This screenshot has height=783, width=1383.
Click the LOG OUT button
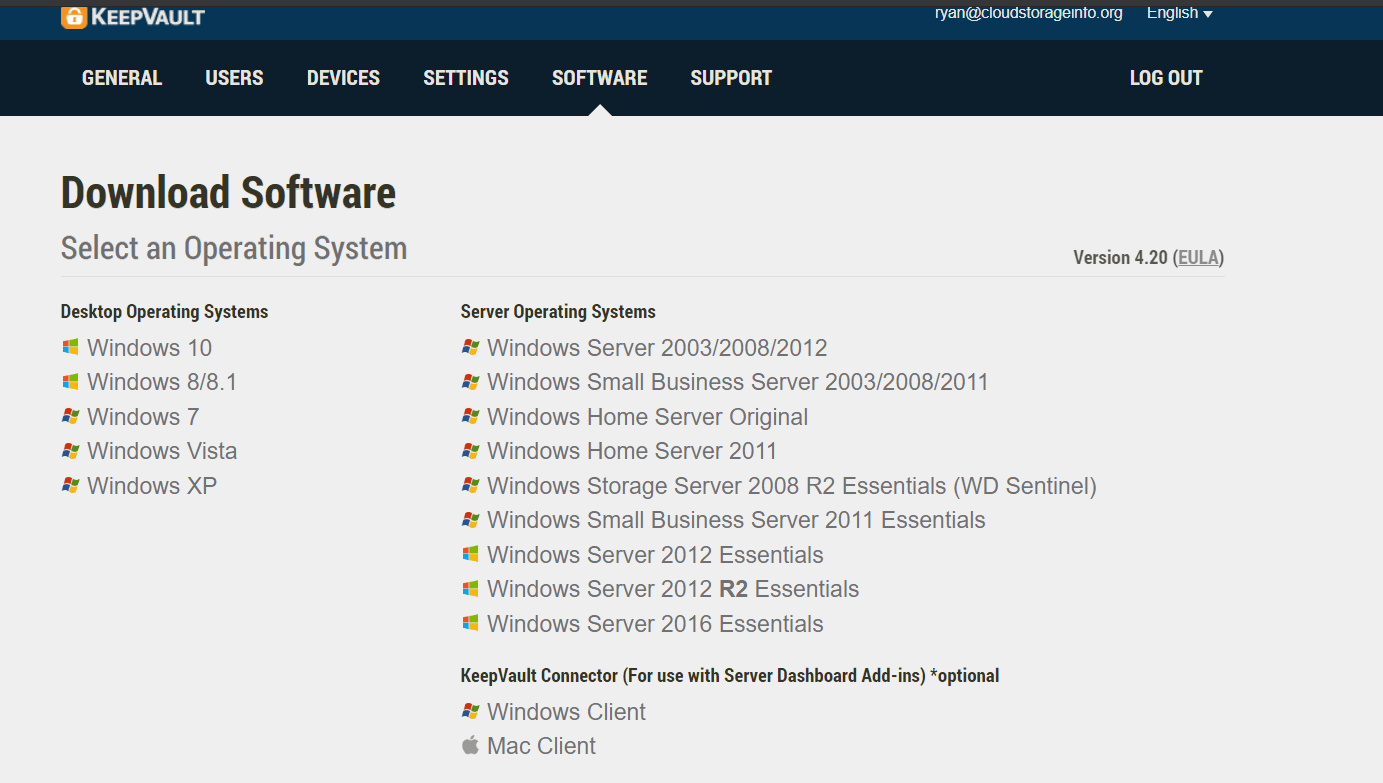pyautogui.click(x=1166, y=78)
